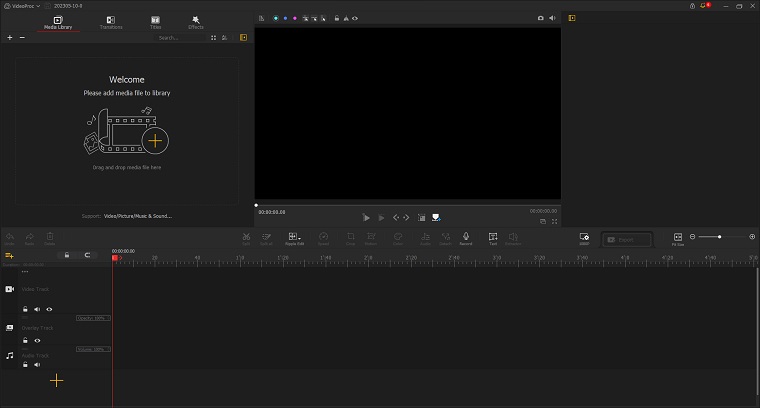Click the timeline zoom slider handle
The width and height of the screenshot is (760, 408).
tap(719, 237)
